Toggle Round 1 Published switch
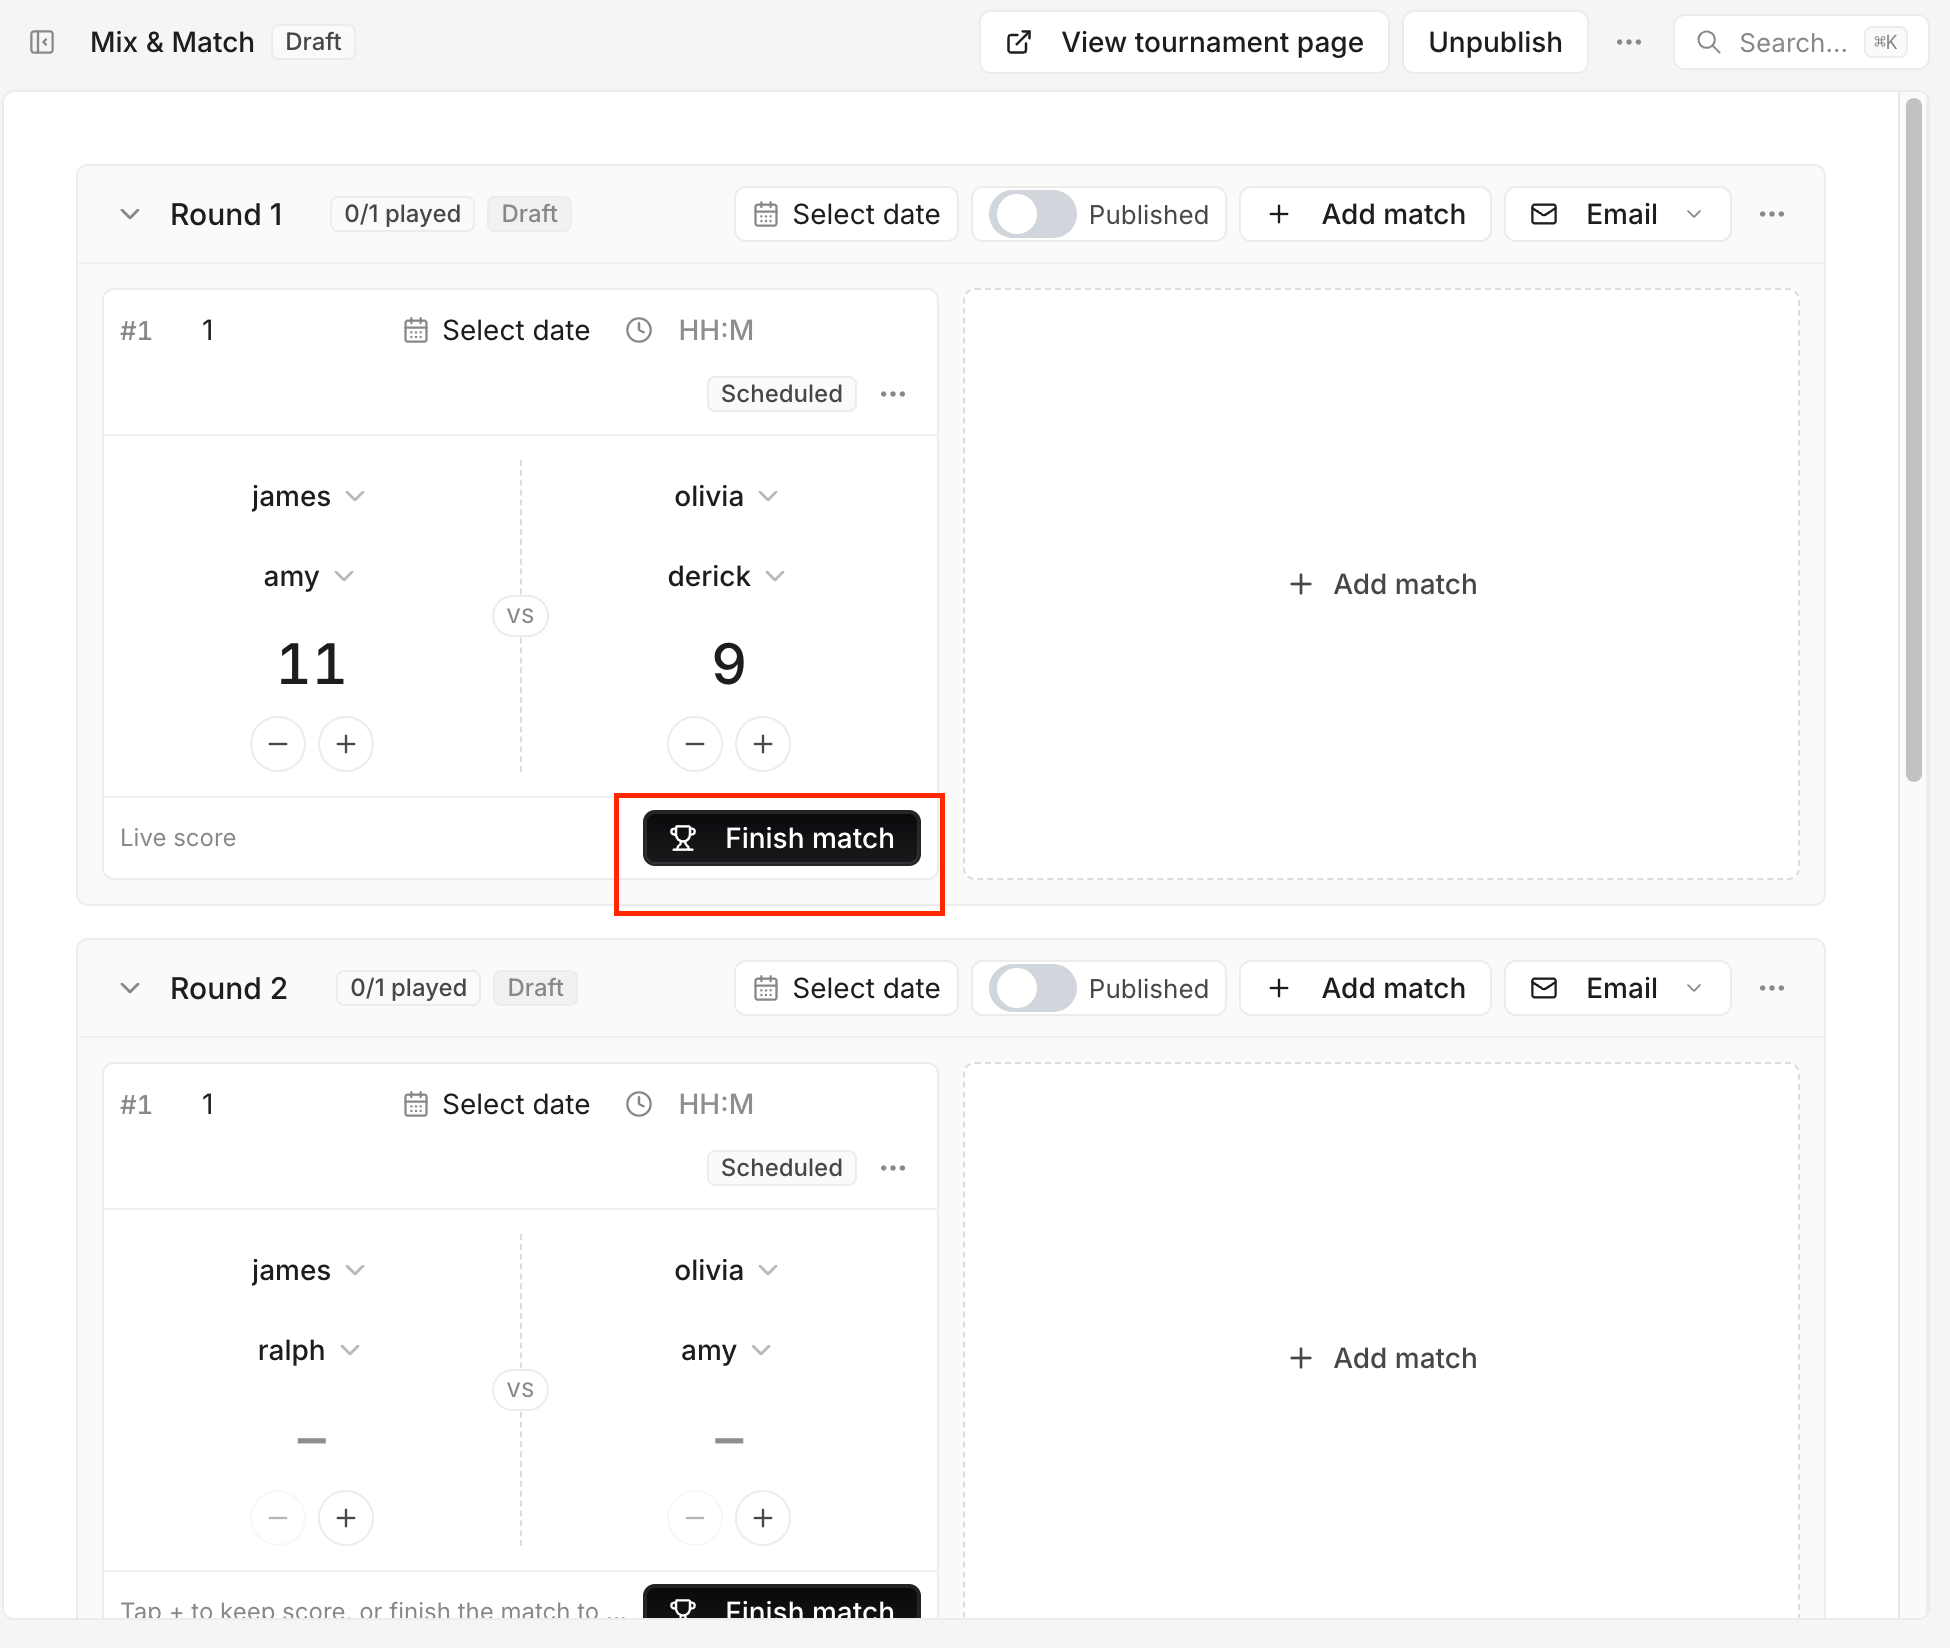 click(x=1033, y=214)
